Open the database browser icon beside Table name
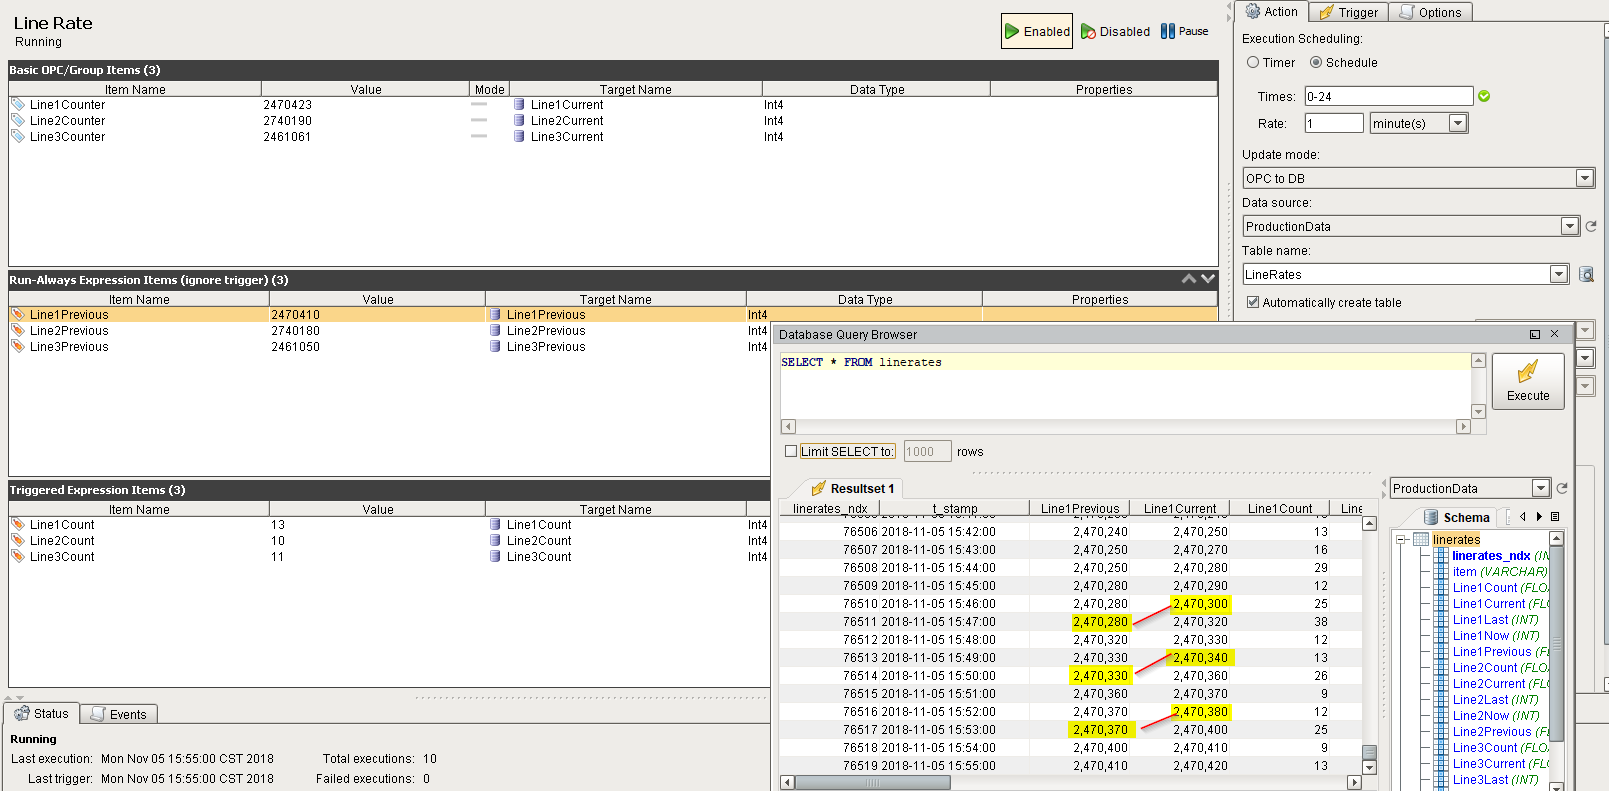 coord(1586,275)
